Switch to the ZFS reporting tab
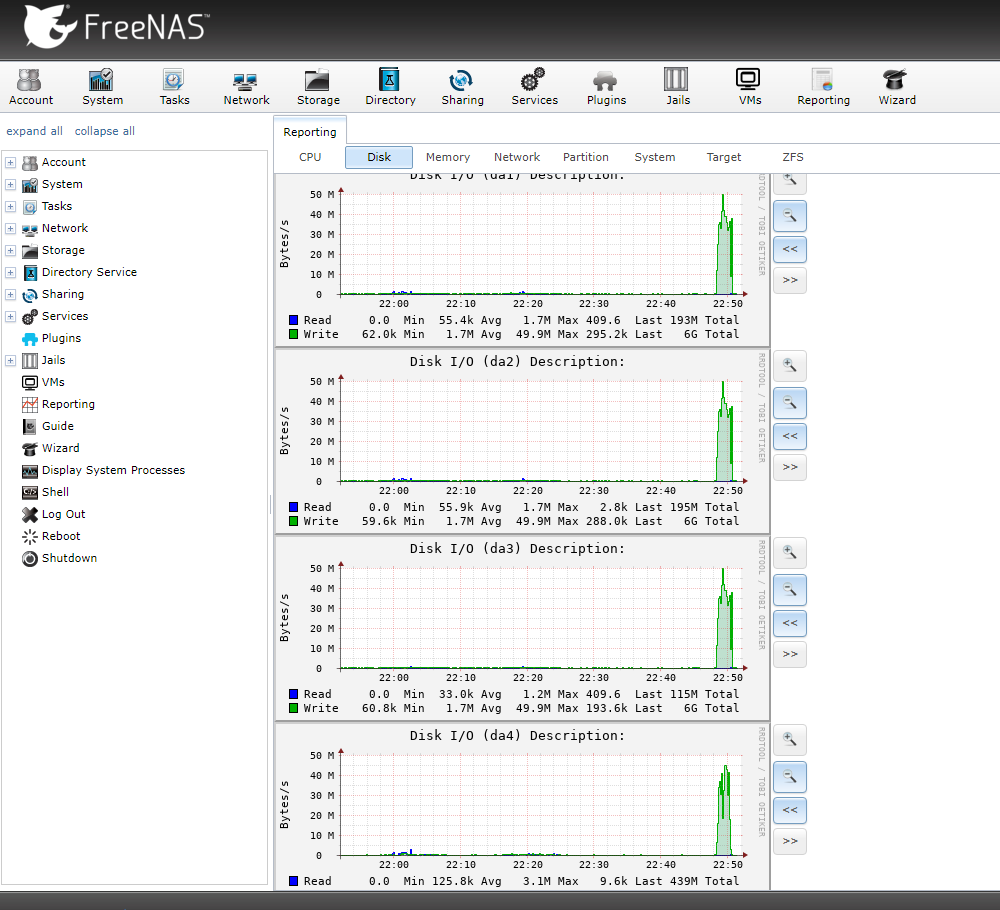The width and height of the screenshot is (1000, 910). [793, 157]
